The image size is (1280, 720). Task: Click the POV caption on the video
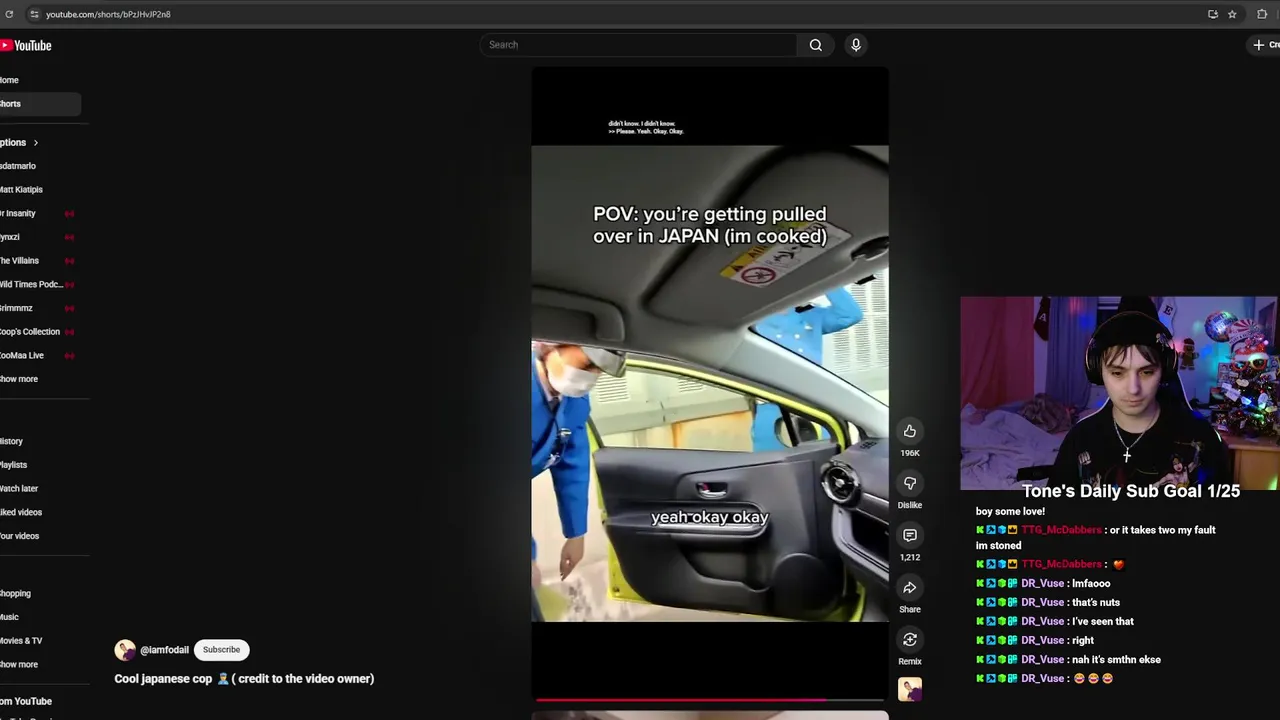(x=710, y=225)
